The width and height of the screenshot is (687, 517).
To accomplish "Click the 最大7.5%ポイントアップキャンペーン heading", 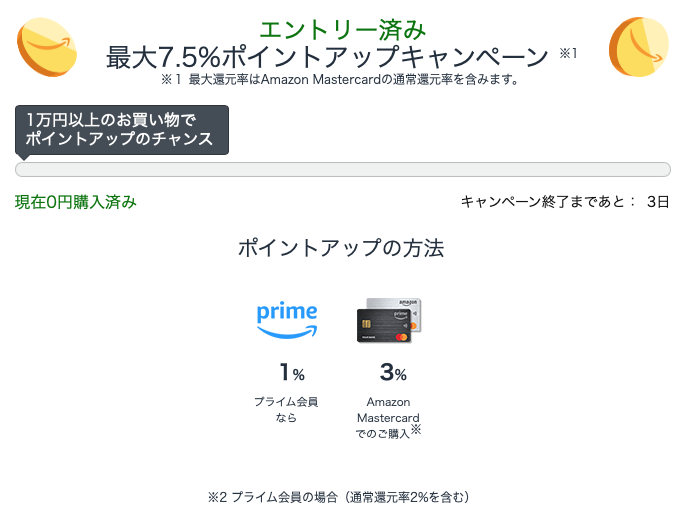I will (x=327, y=57).
